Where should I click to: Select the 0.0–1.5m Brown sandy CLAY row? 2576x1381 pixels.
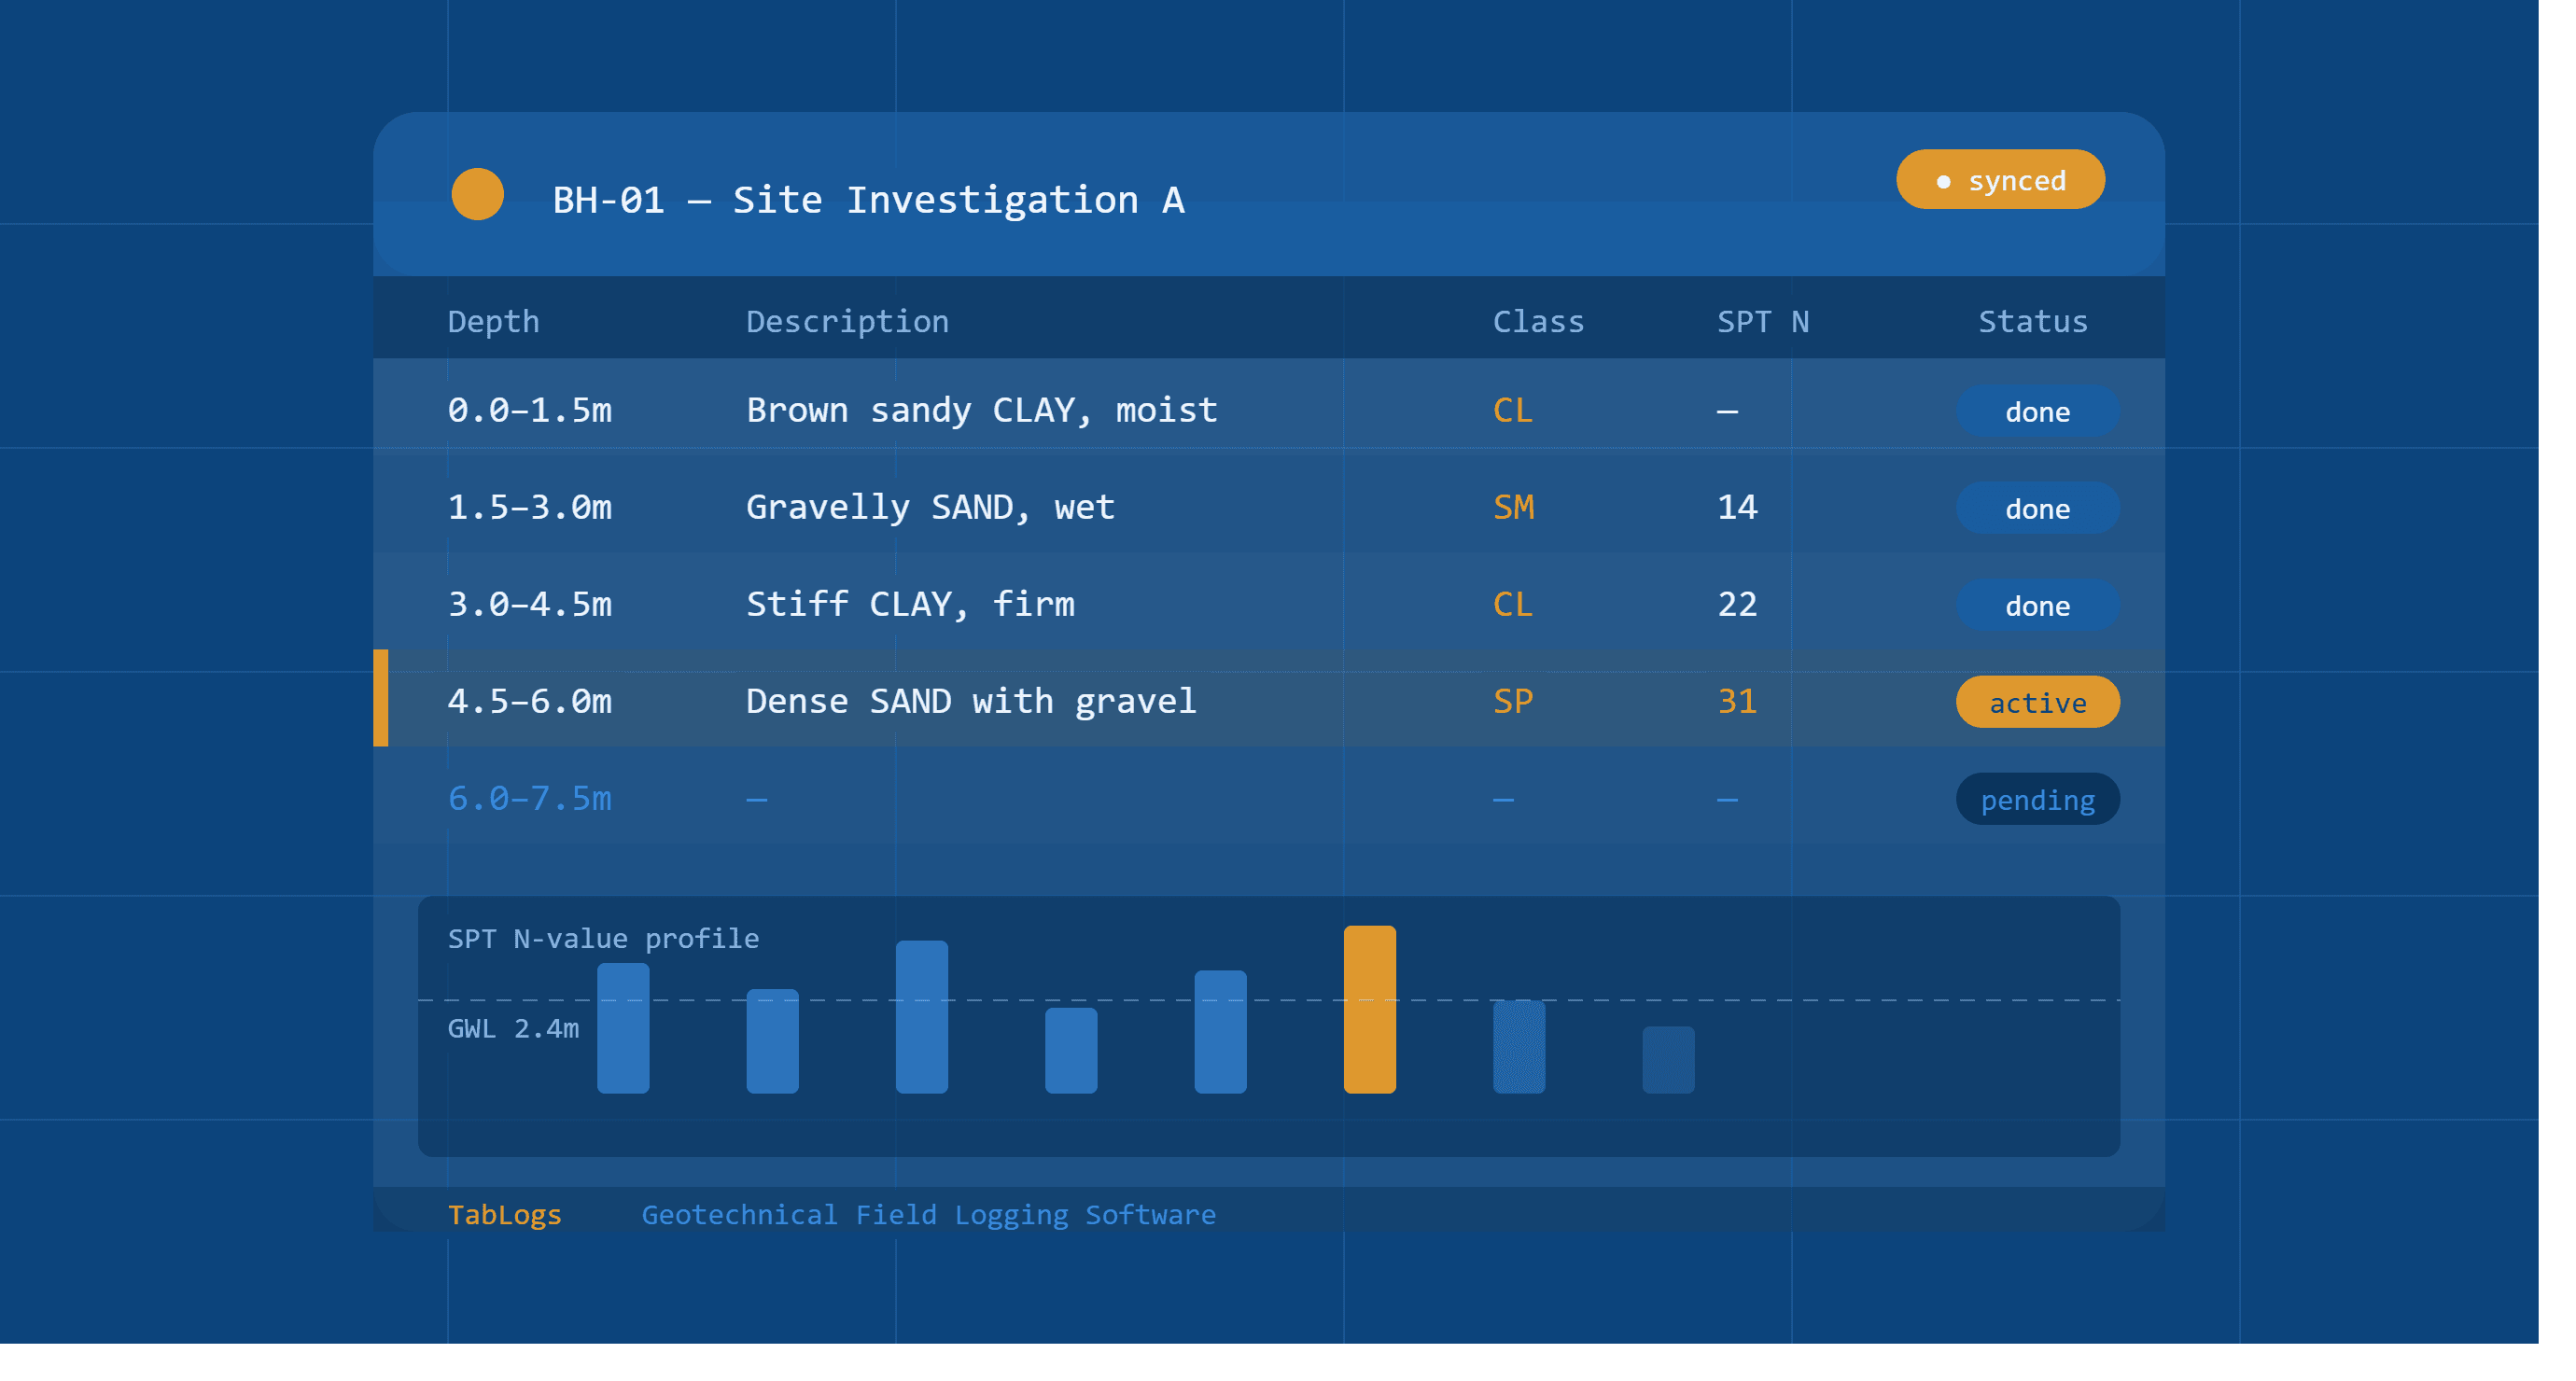[x=1268, y=410]
